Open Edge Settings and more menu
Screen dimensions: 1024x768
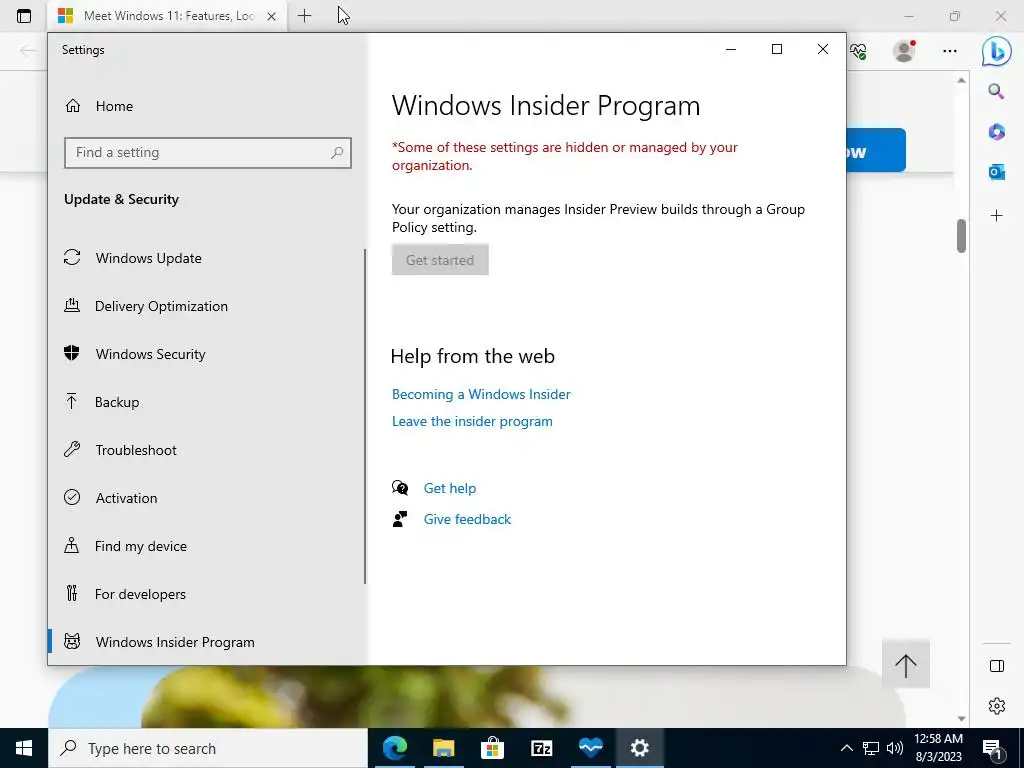coord(950,50)
